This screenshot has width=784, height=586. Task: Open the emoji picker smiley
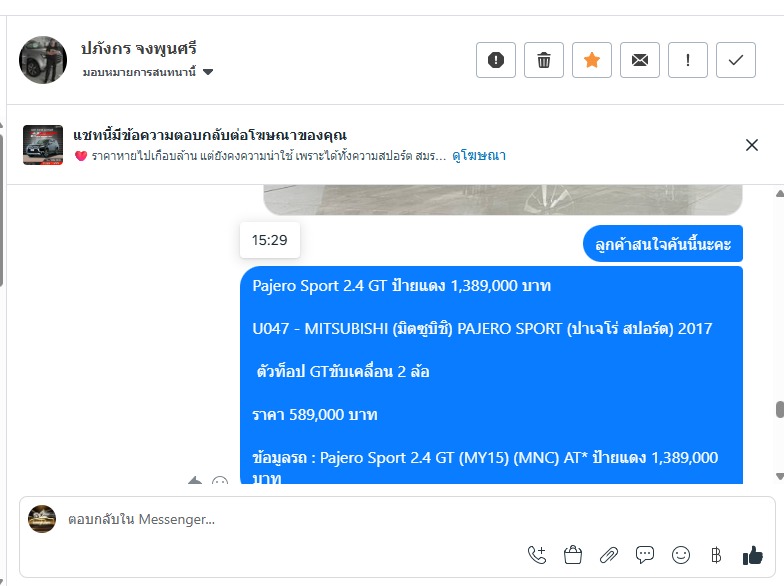(680, 555)
